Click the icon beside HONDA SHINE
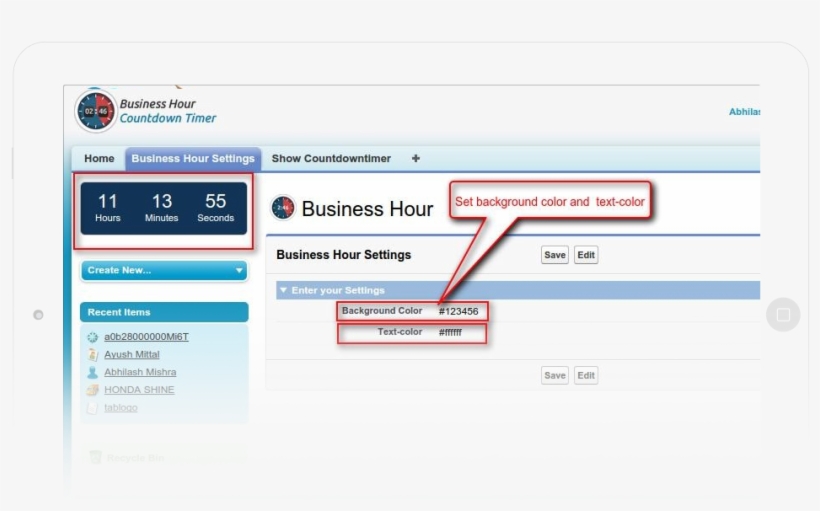The image size is (820, 511). (x=93, y=390)
